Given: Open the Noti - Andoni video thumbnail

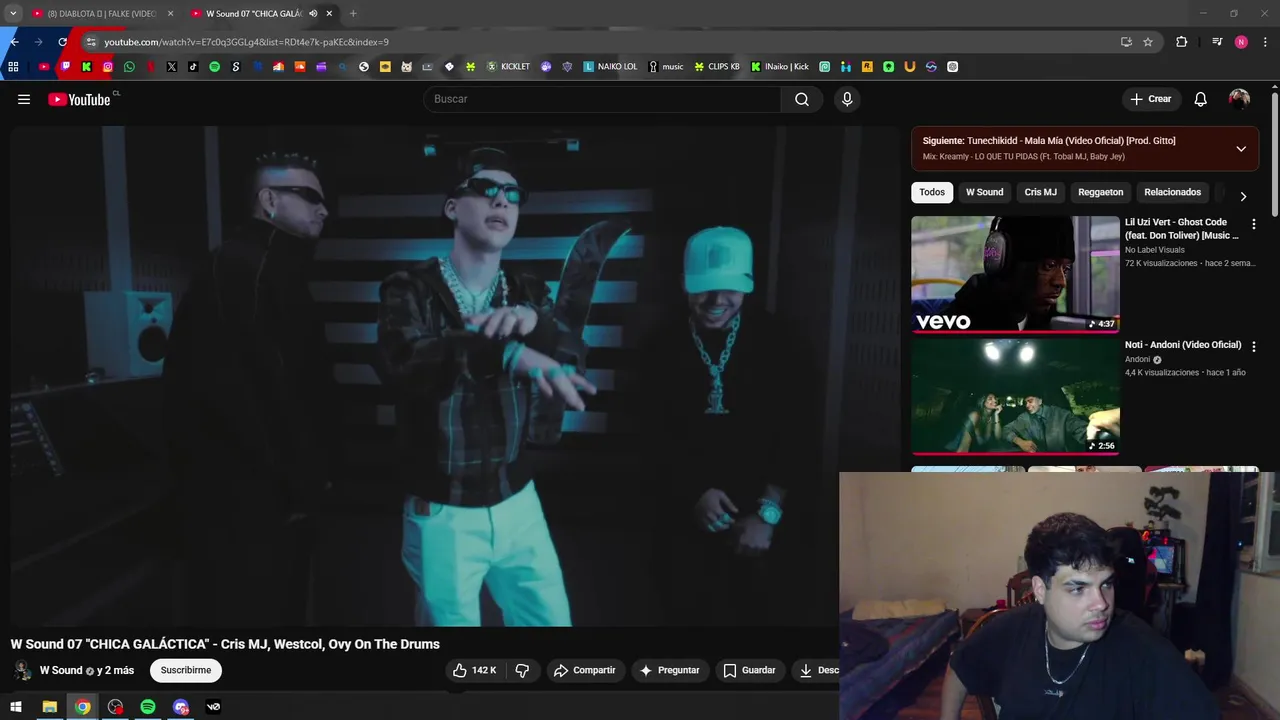Looking at the screenshot, I should click(1015, 396).
